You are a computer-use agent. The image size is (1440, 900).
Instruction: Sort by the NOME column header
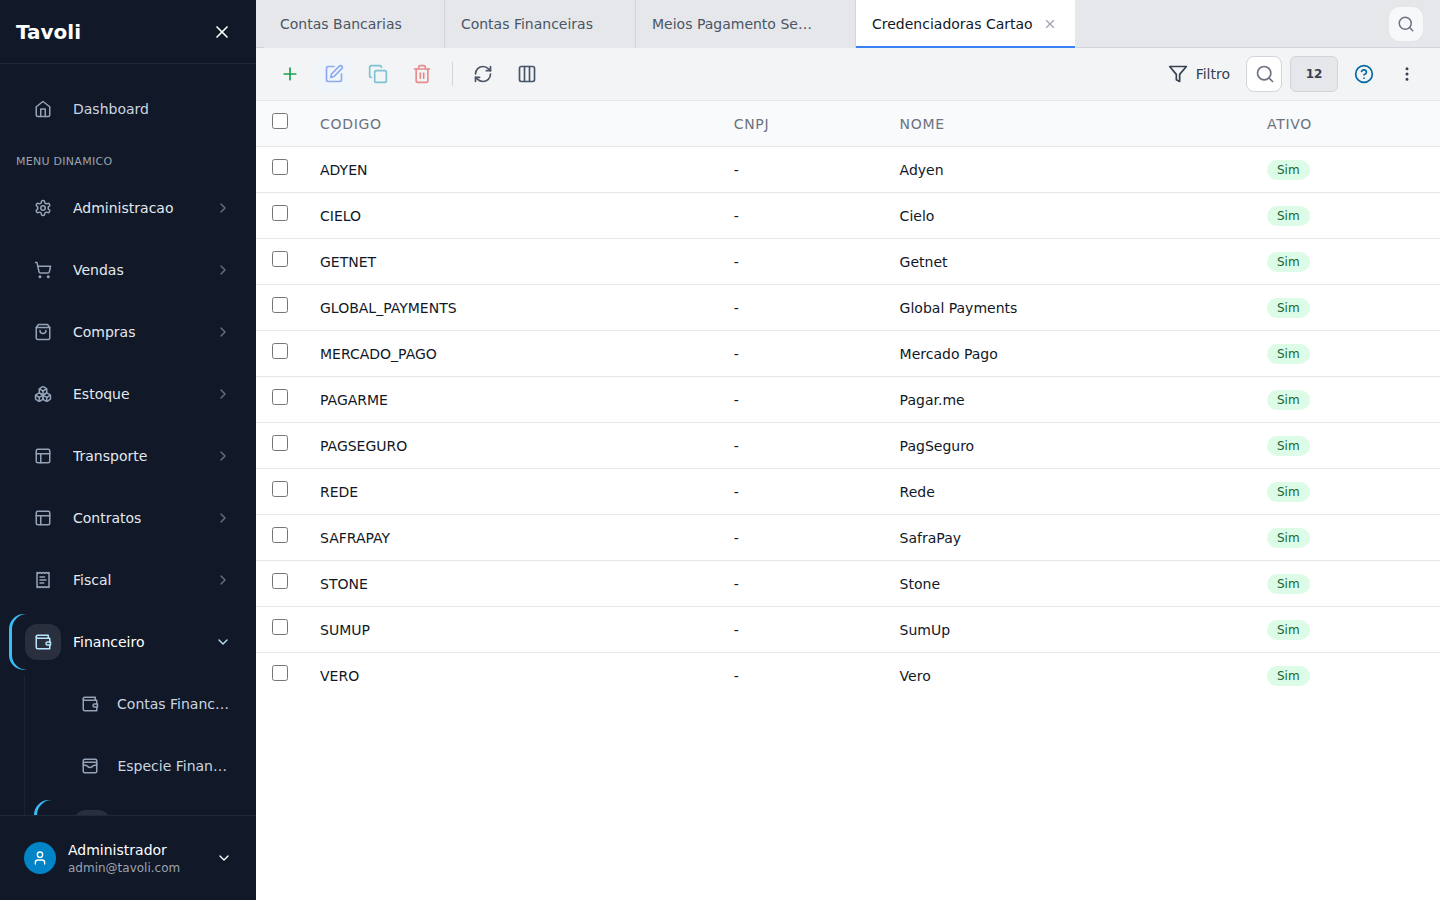[922, 124]
